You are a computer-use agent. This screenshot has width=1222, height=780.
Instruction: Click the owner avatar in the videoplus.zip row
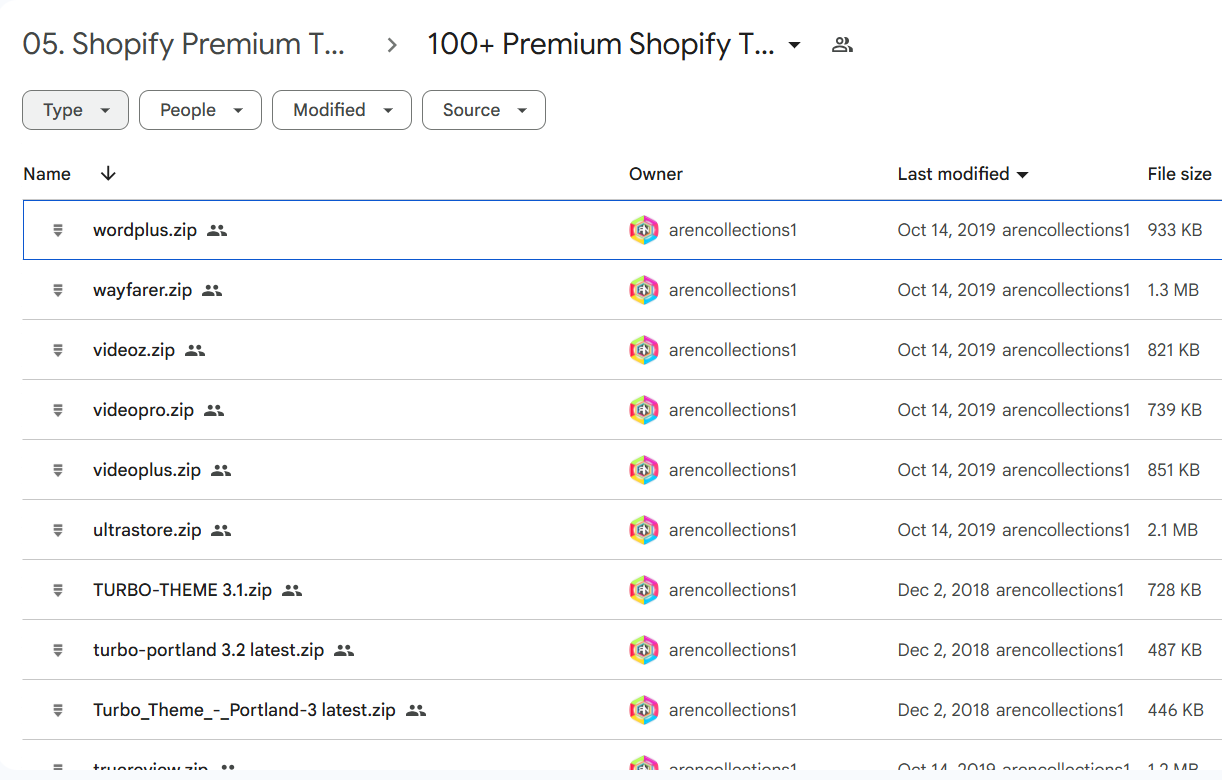[644, 470]
